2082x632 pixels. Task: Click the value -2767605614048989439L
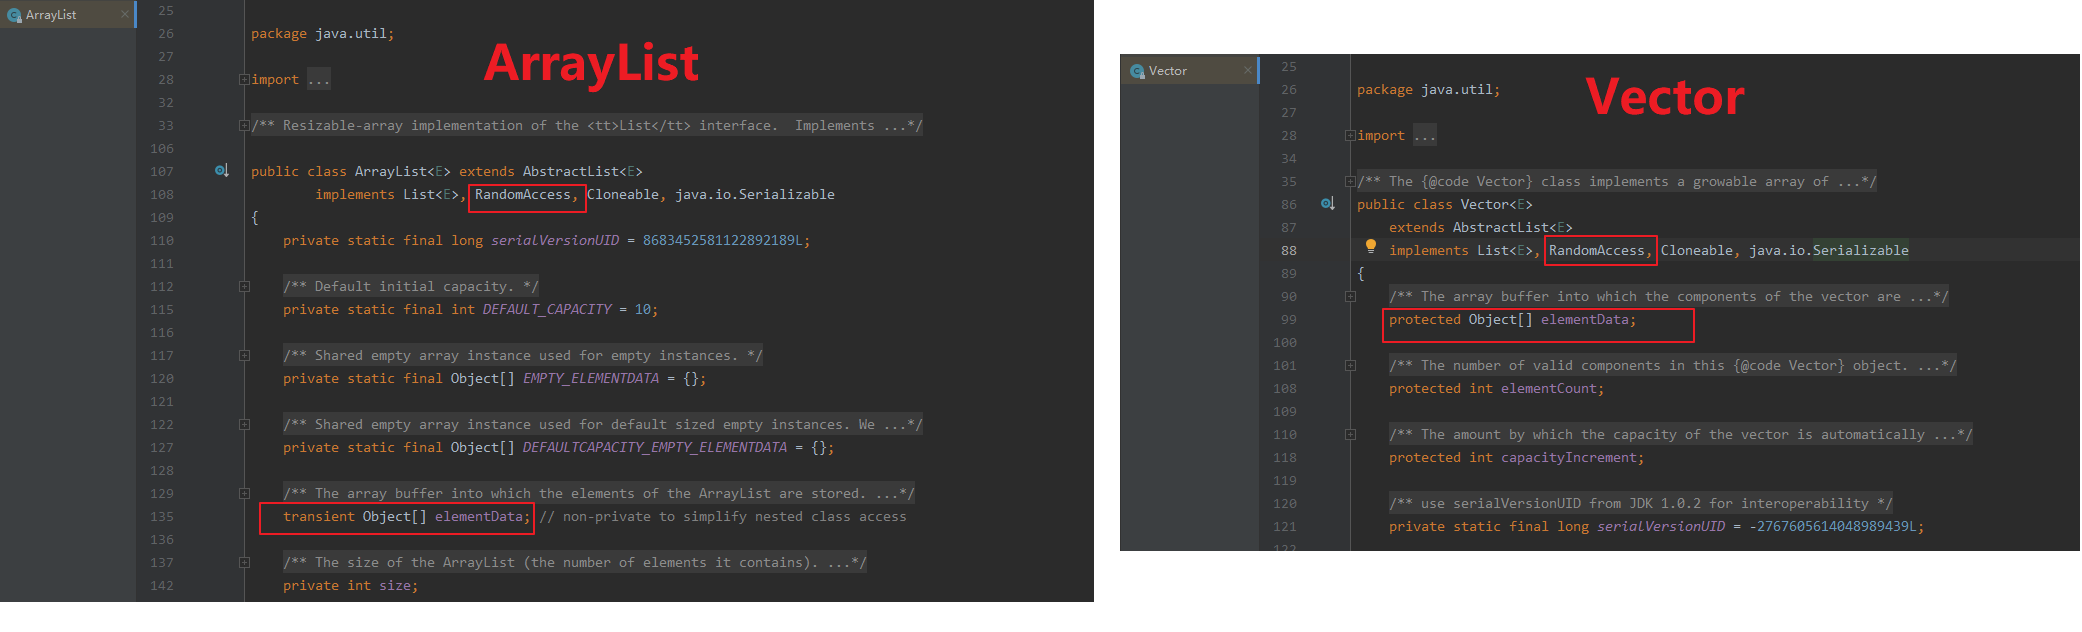pos(1837,526)
